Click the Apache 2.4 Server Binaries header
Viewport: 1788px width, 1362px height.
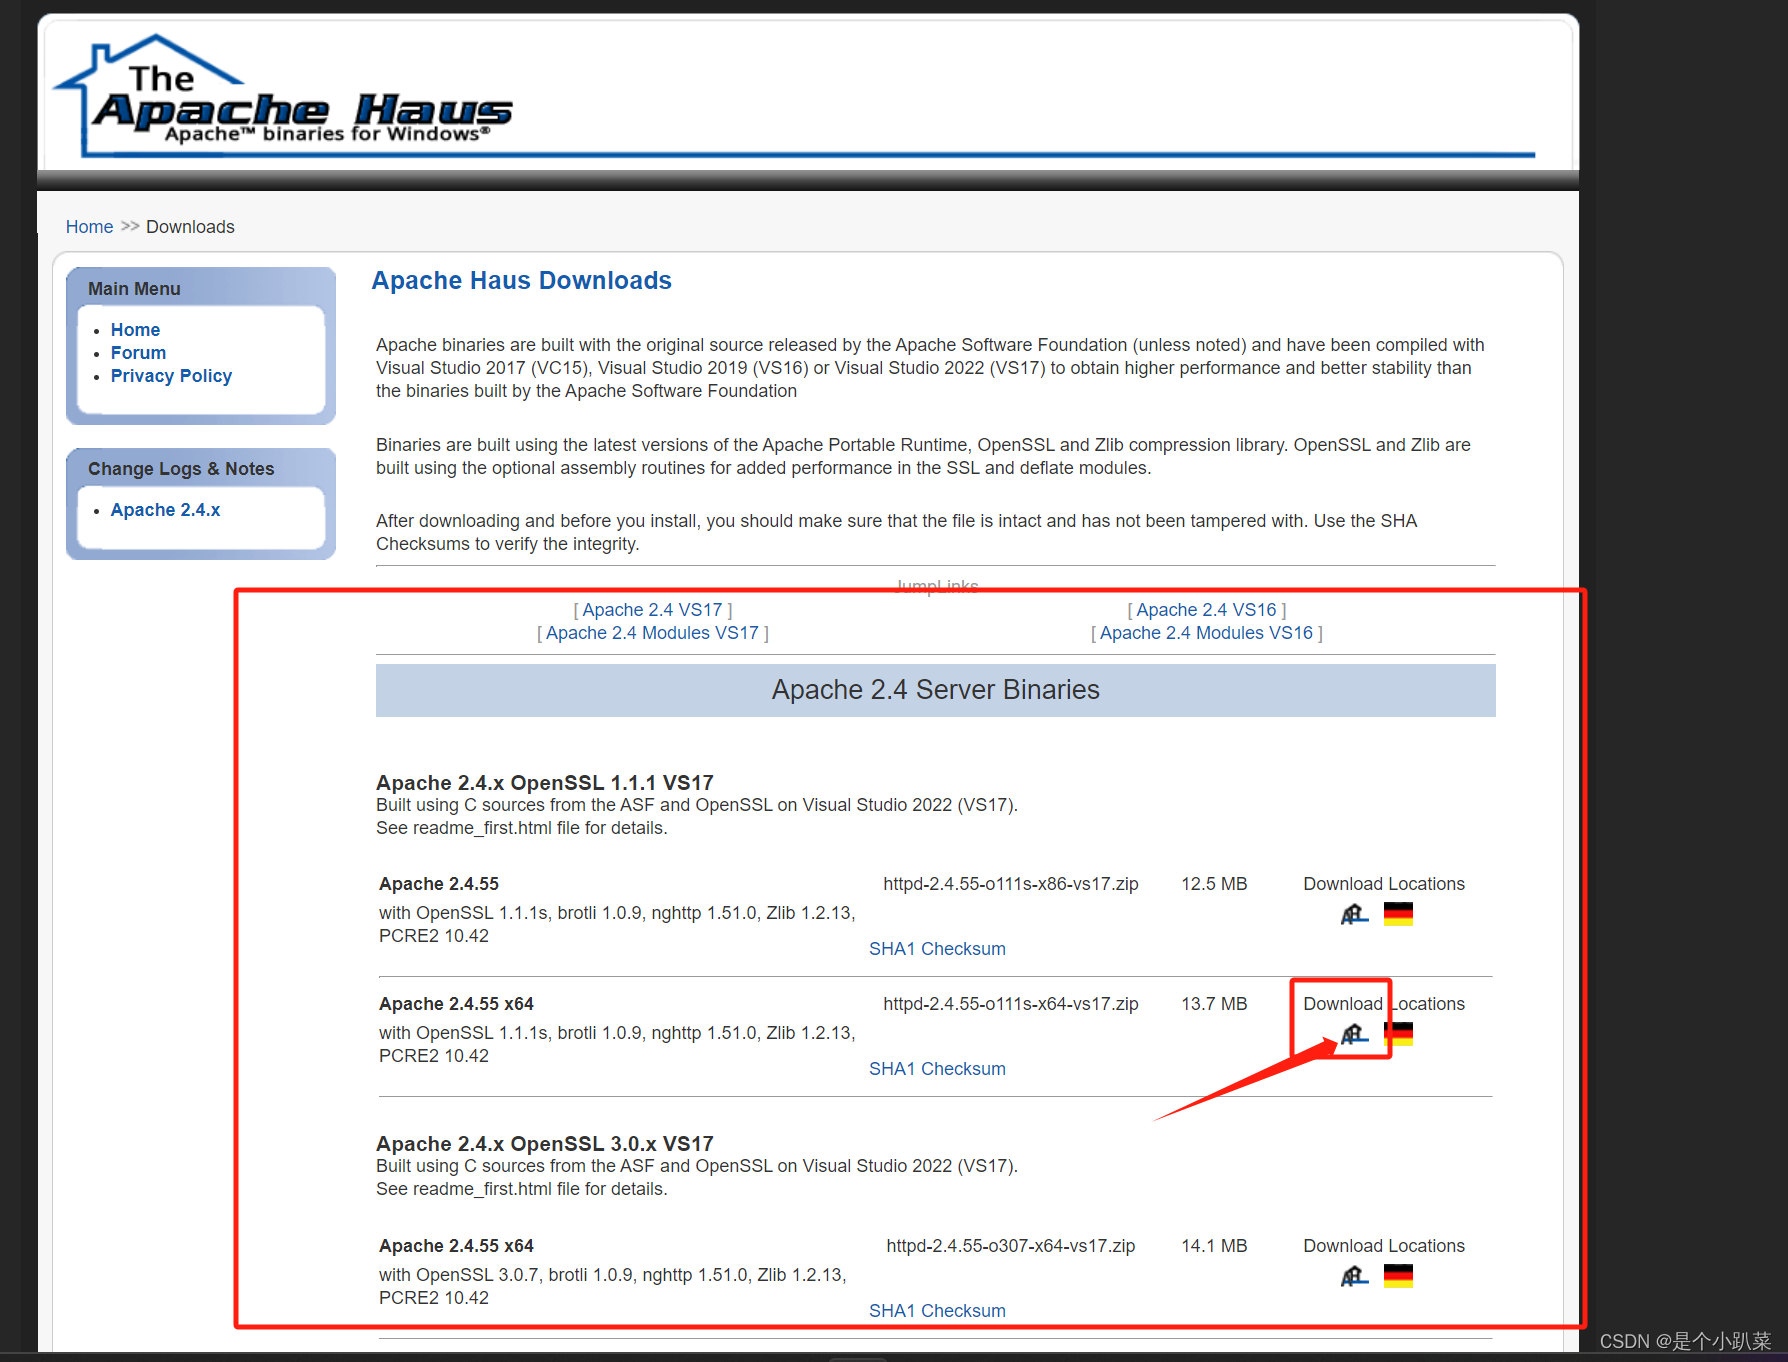[x=935, y=690]
